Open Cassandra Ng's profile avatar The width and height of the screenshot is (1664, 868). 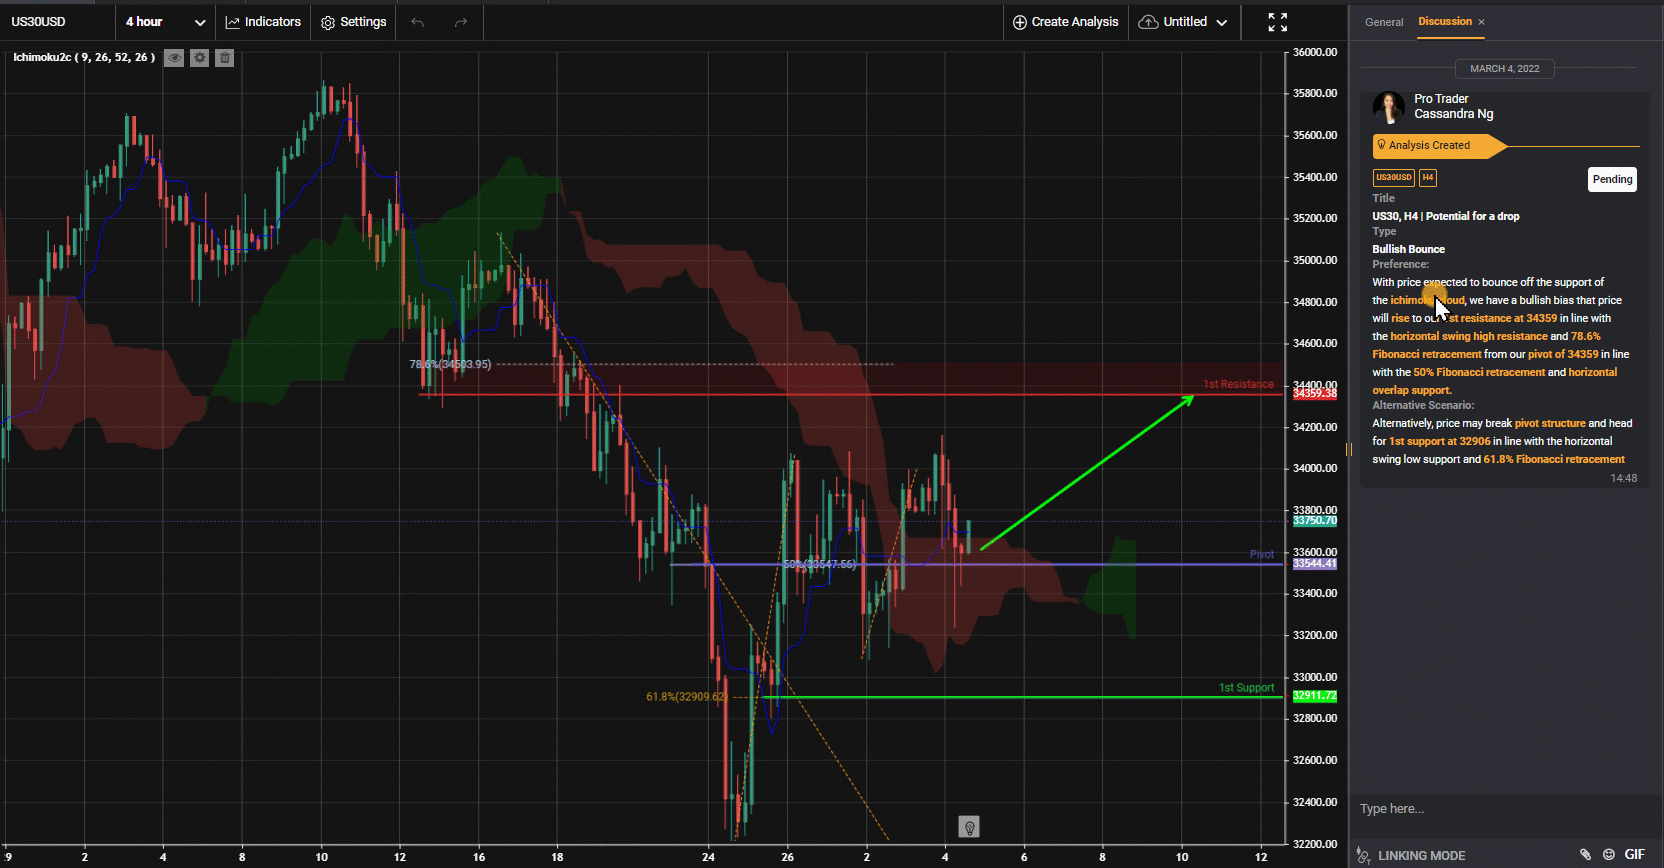1388,107
